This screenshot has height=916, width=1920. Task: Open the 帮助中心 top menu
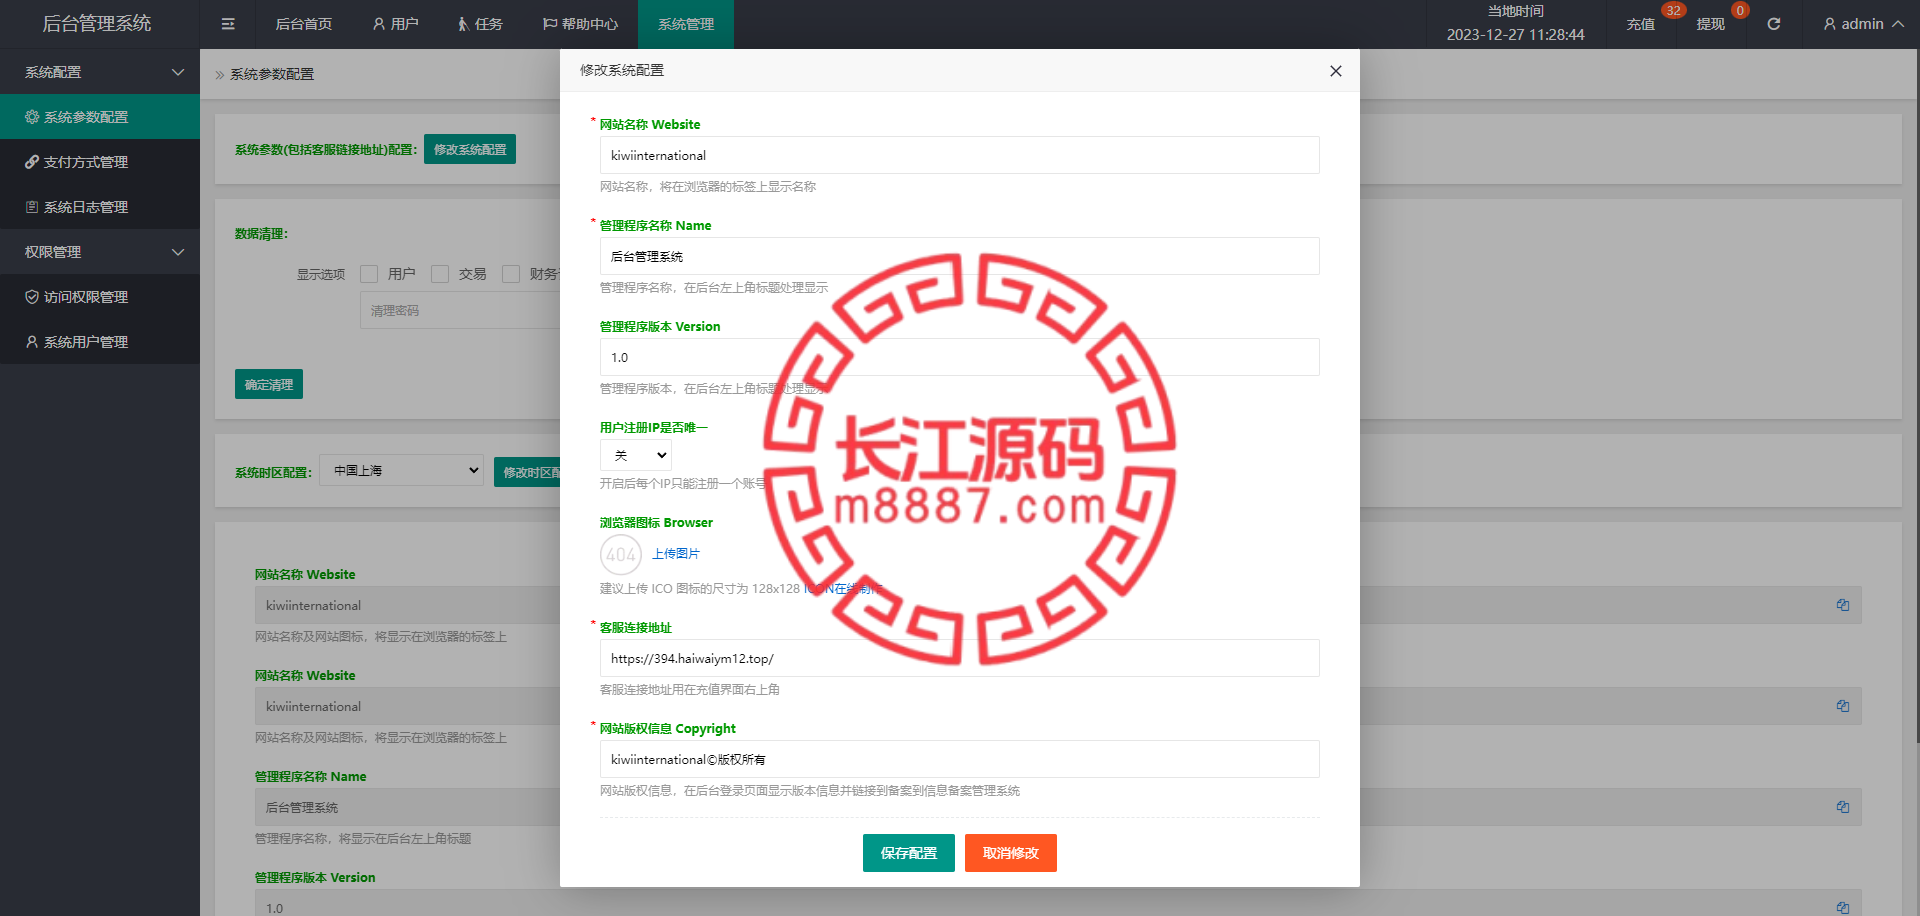click(580, 24)
